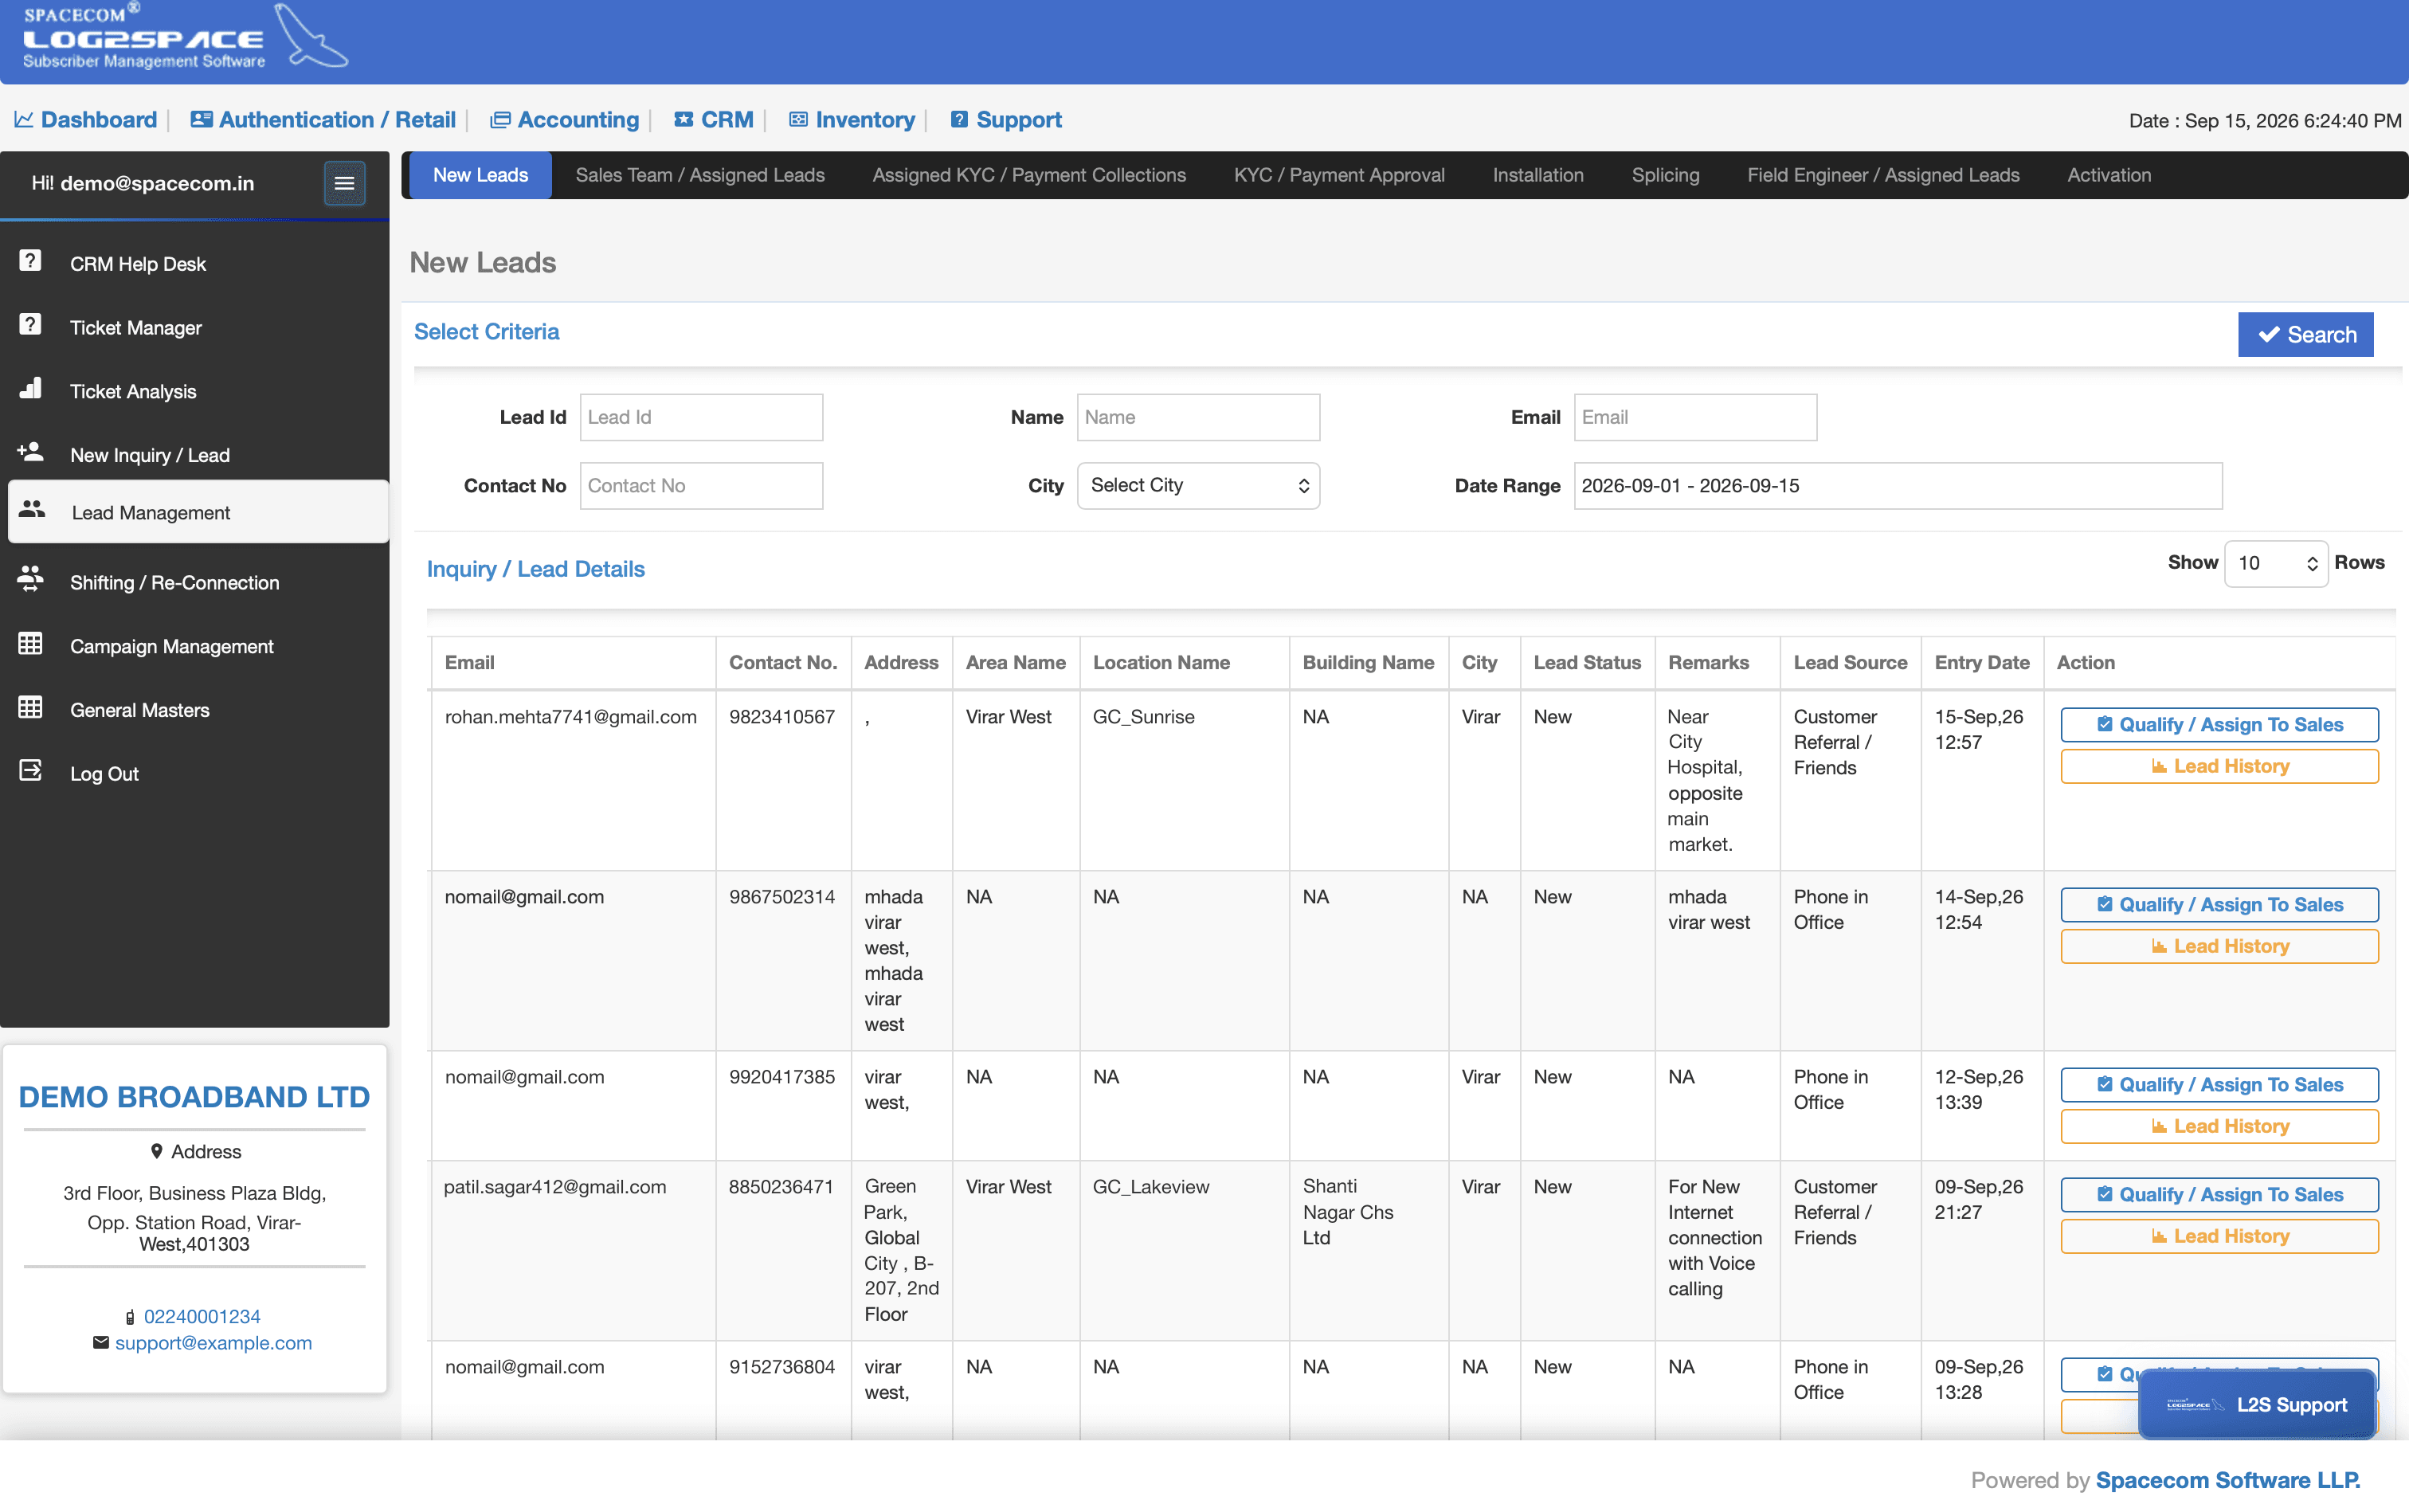Image resolution: width=2409 pixels, height=1512 pixels.
Task: View Lead History for 9867502314 lead
Action: [2219, 946]
